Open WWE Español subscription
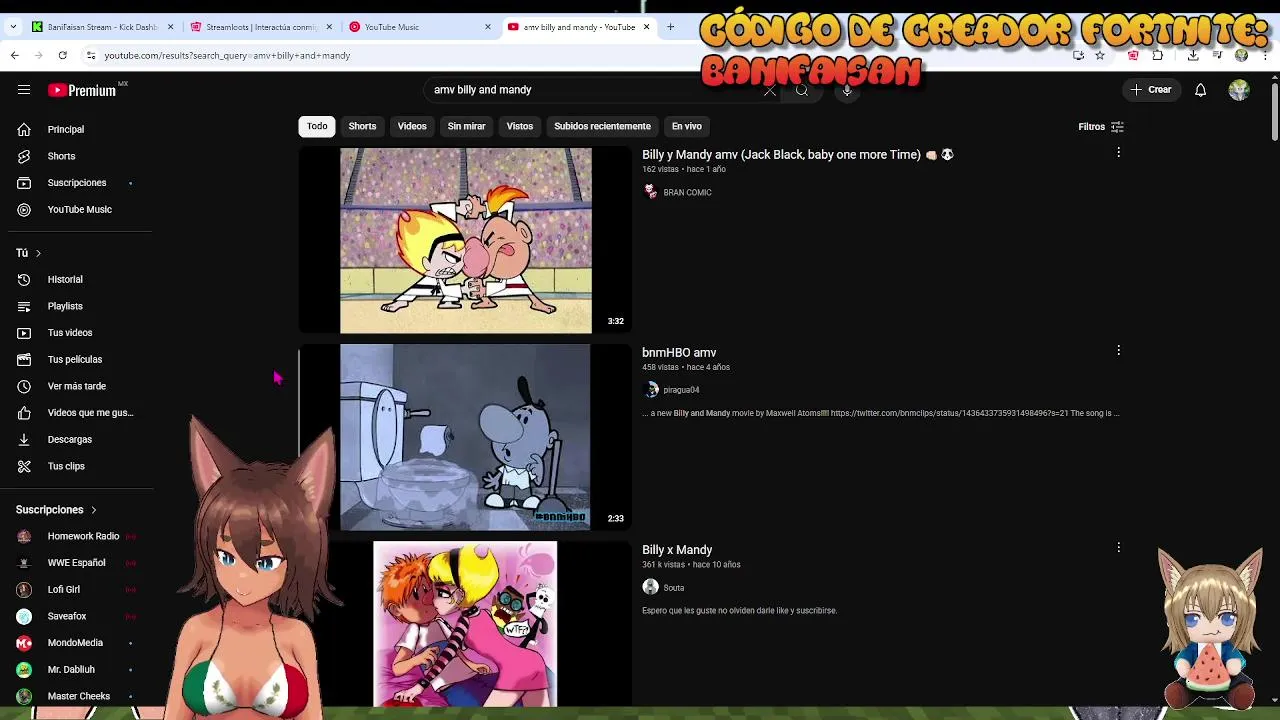1280x720 pixels. point(76,563)
